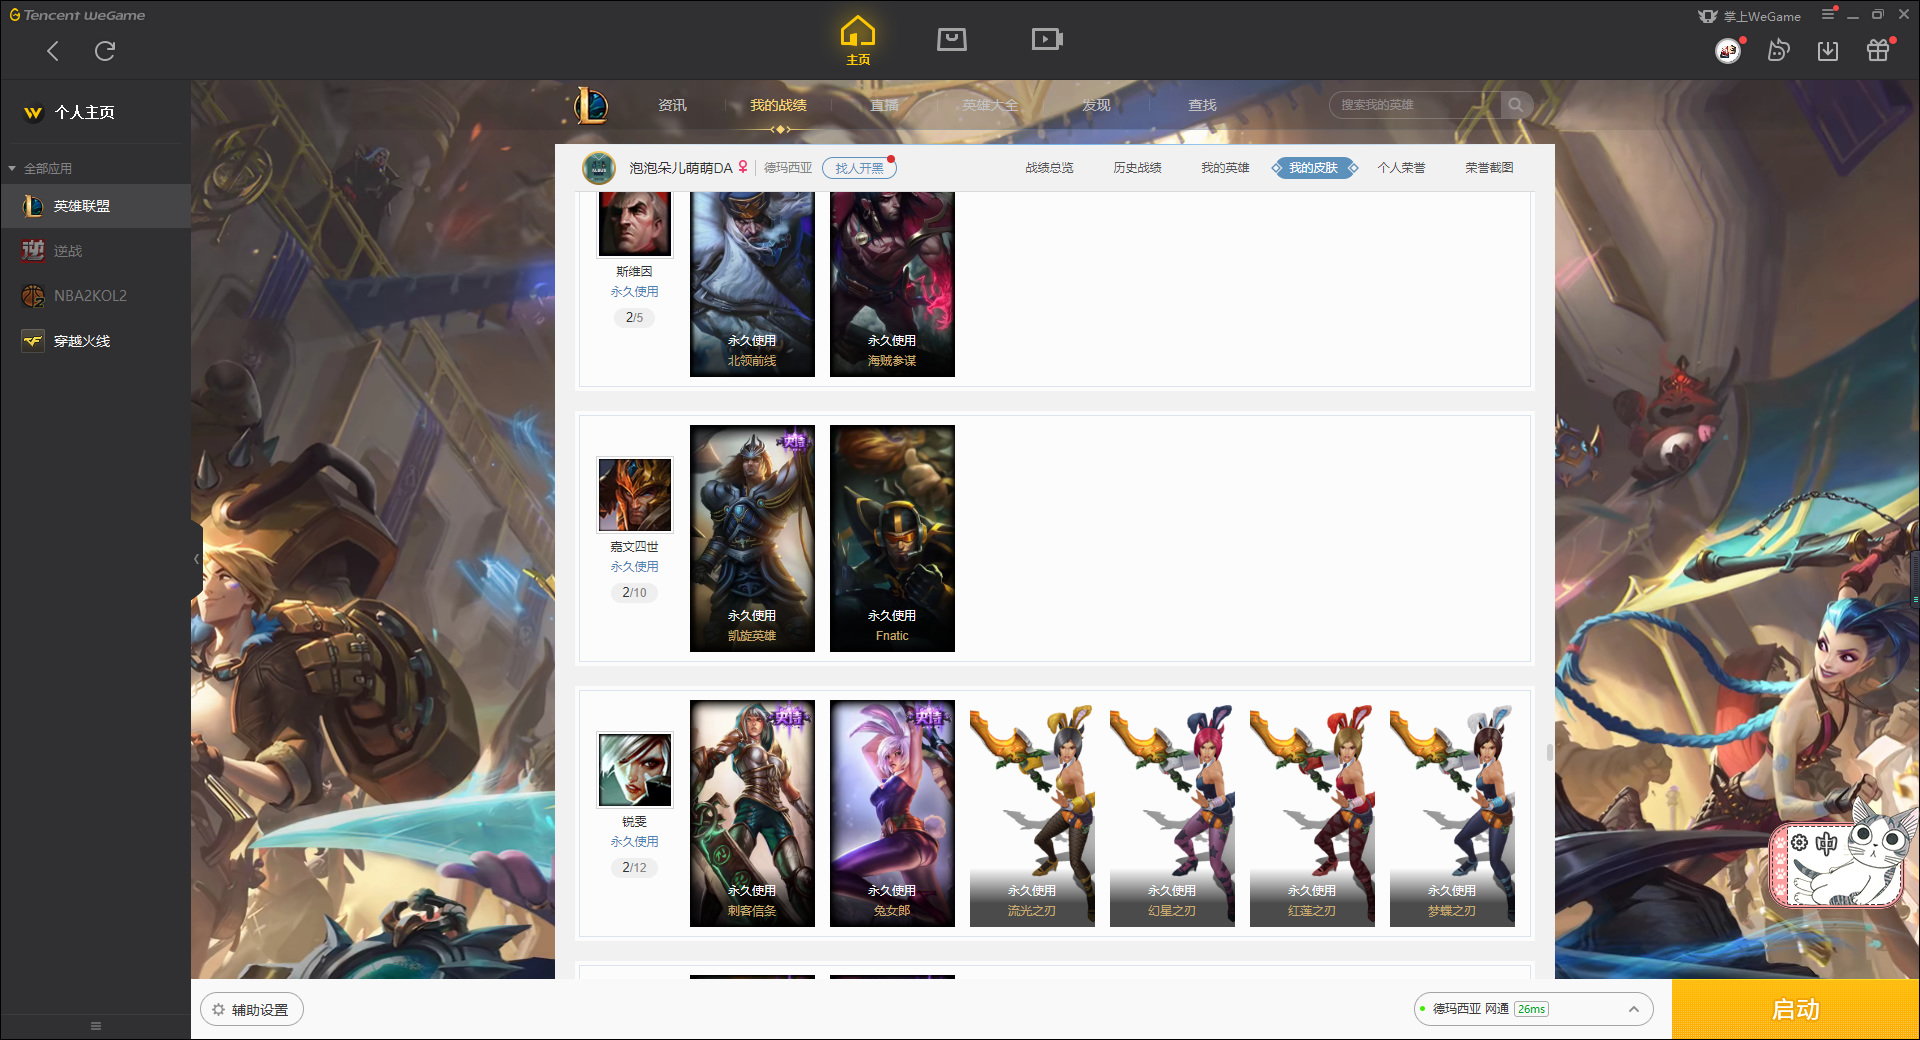Collapse sidebar with the left-edge arrow handle
Screen dimensions: 1920x1040
tap(196, 559)
